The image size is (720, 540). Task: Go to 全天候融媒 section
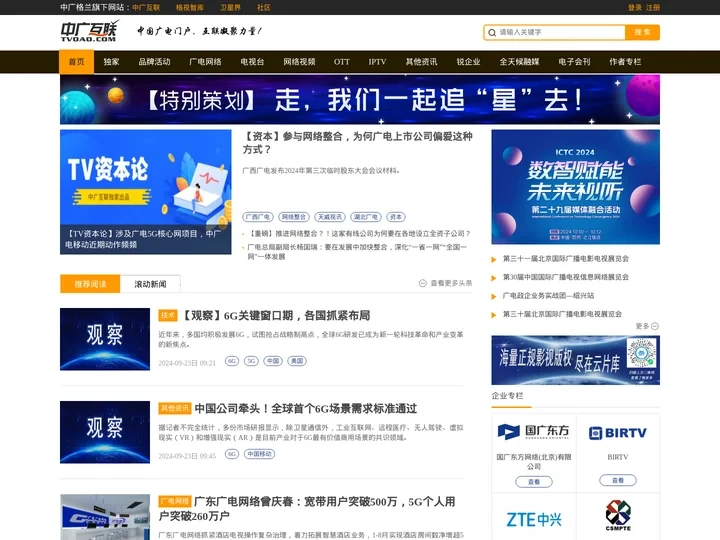pyautogui.click(x=519, y=62)
